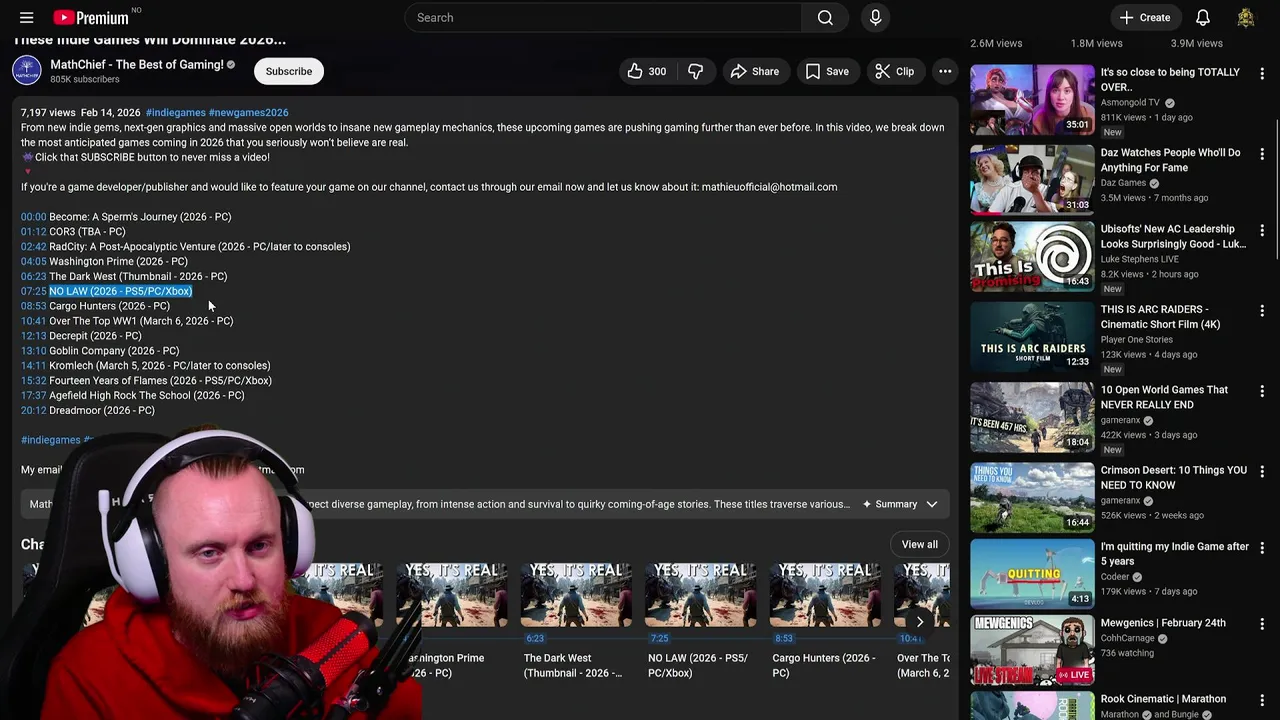View all chapters

pos(919,544)
